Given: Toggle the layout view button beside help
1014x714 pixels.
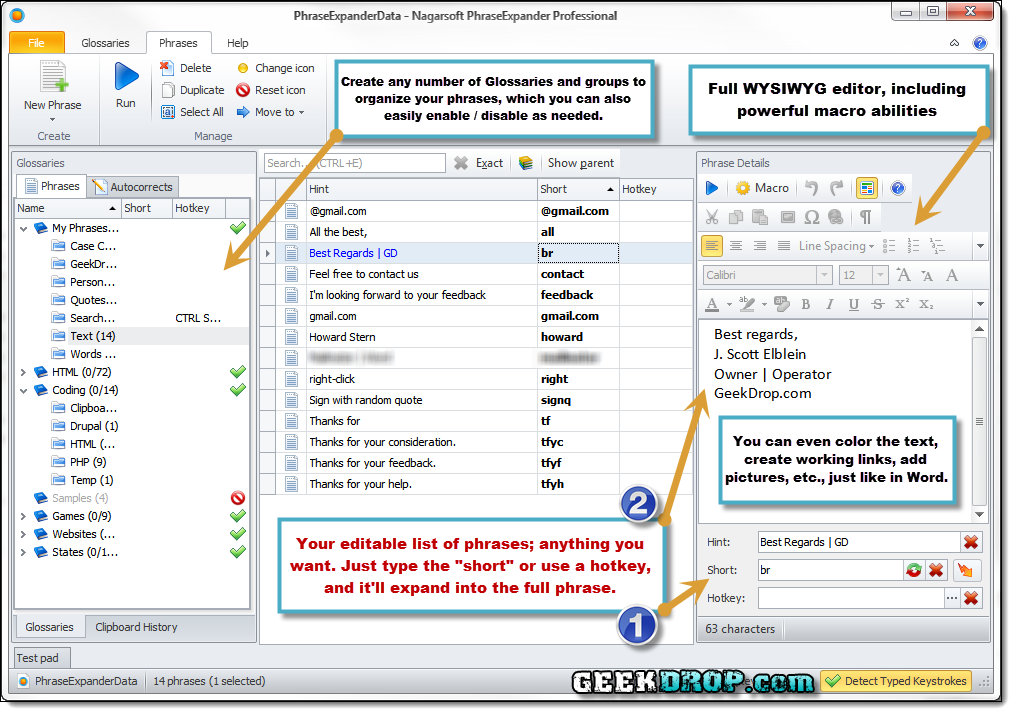Looking at the screenshot, I should [867, 188].
